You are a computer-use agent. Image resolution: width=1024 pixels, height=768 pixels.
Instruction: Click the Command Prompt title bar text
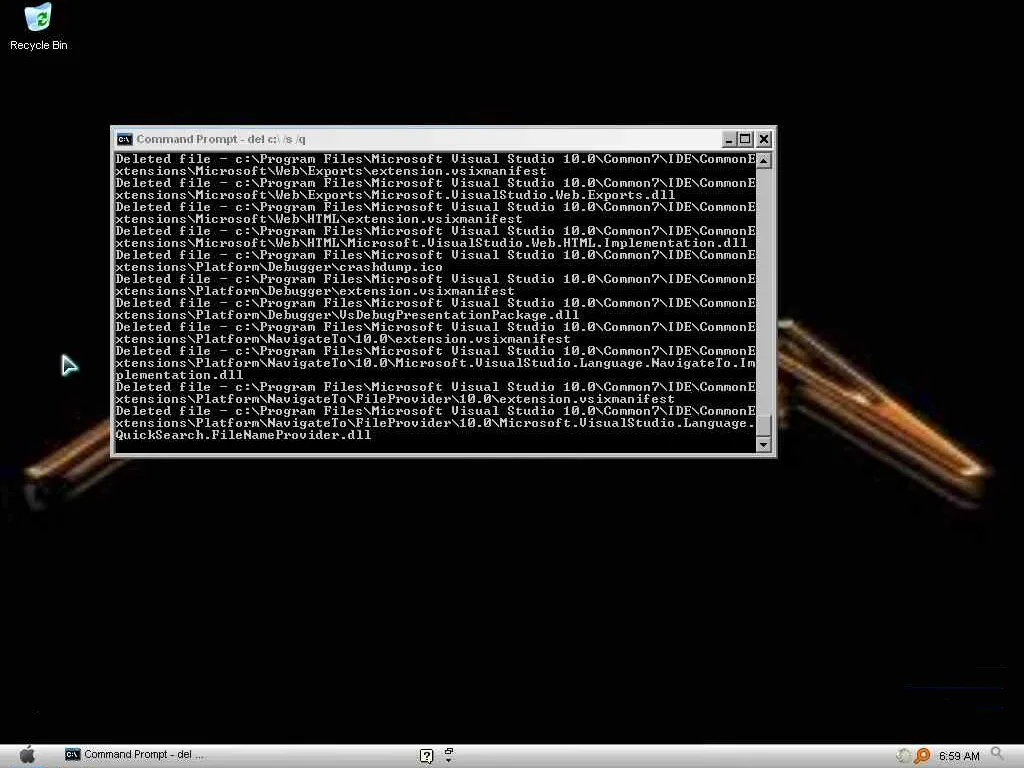click(x=221, y=139)
